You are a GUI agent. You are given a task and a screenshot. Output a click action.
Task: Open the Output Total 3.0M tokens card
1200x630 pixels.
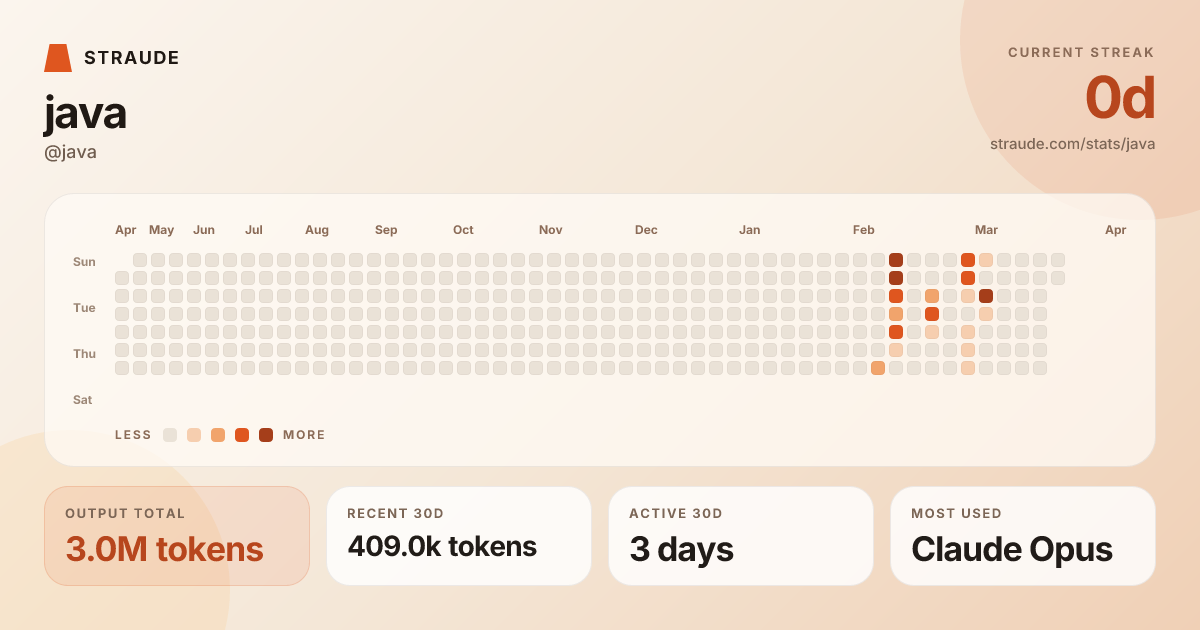177,536
